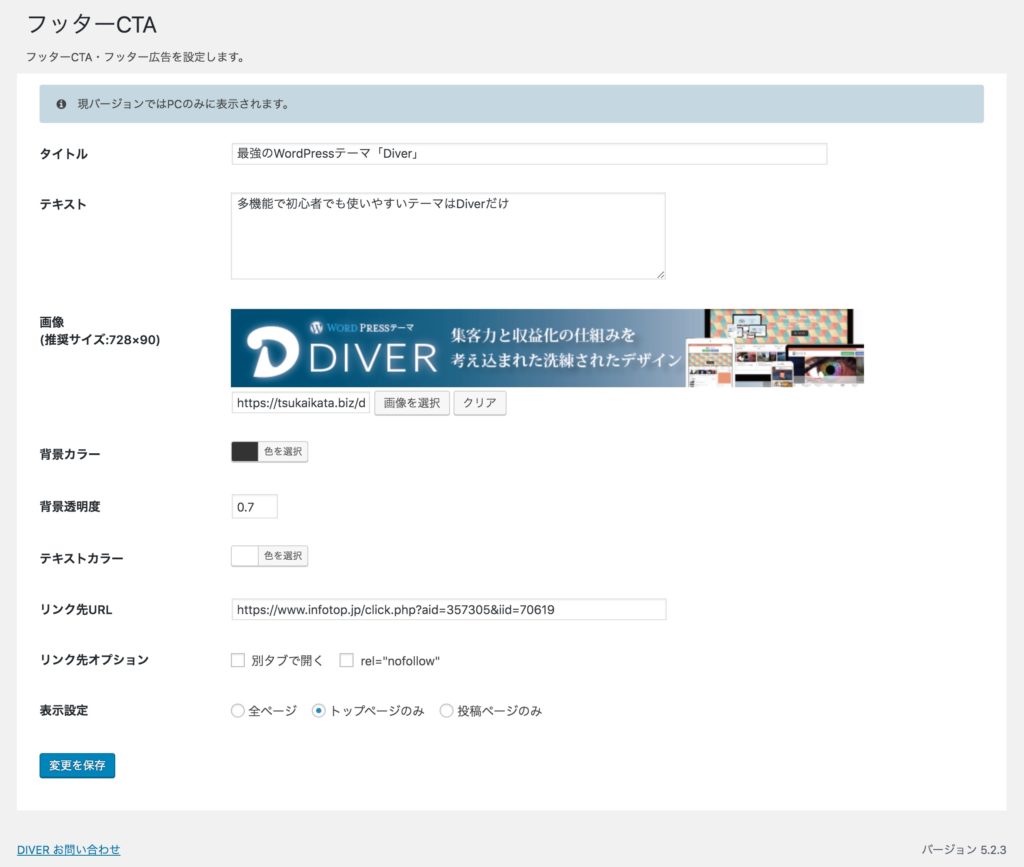
Task: Click the リンク先URL input field
Action: pos(449,610)
